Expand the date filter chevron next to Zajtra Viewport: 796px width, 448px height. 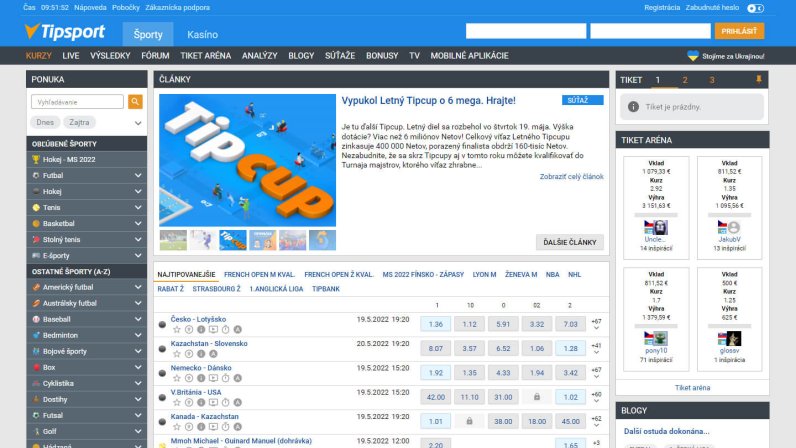pos(138,123)
